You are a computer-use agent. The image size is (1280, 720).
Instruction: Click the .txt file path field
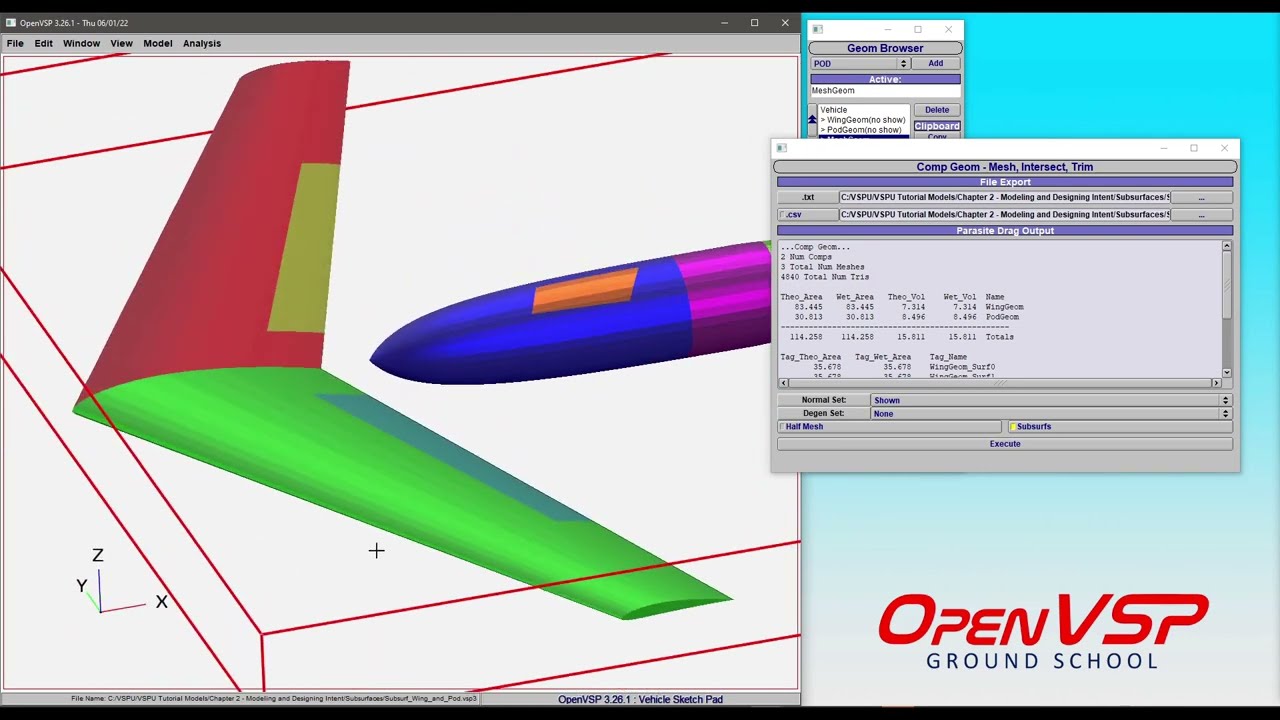[x=1005, y=198]
